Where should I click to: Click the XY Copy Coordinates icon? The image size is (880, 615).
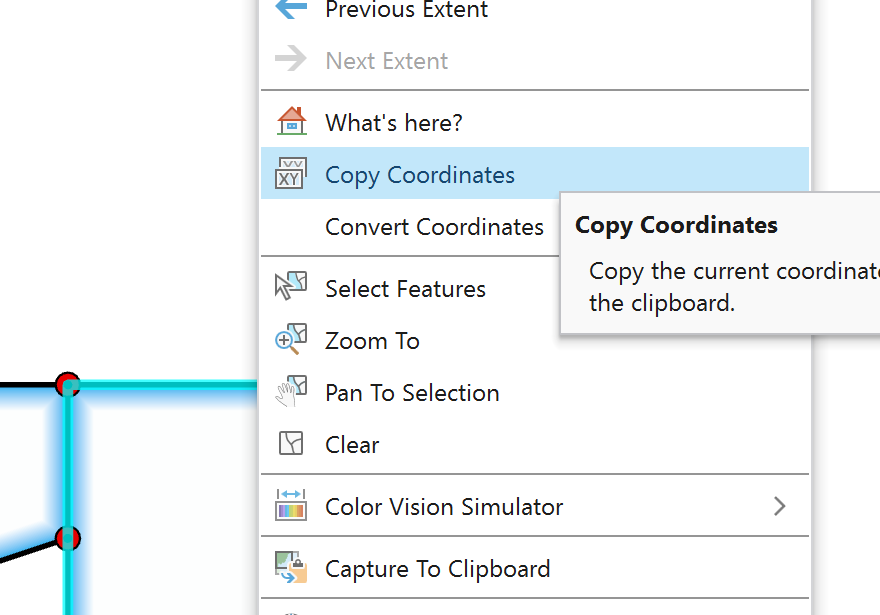(x=291, y=174)
